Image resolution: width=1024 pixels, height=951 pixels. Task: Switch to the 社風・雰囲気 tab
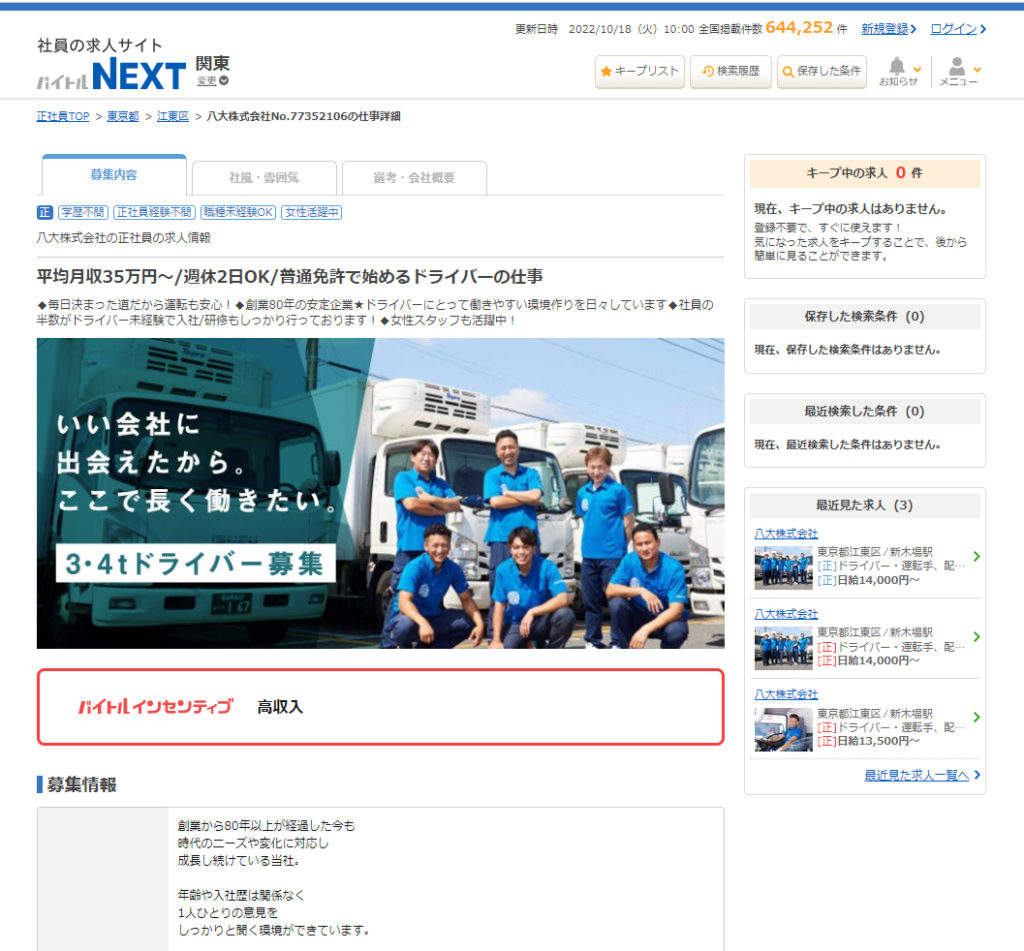(x=265, y=178)
